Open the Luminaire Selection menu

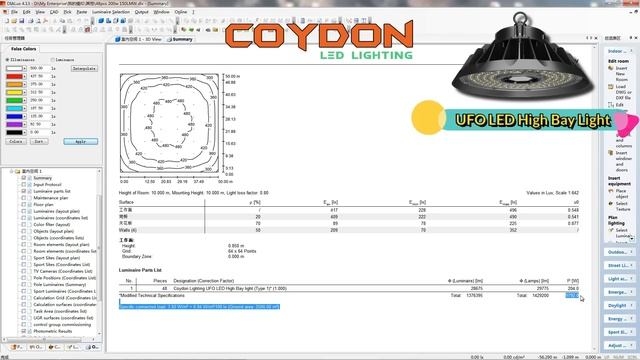click(x=111, y=12)
